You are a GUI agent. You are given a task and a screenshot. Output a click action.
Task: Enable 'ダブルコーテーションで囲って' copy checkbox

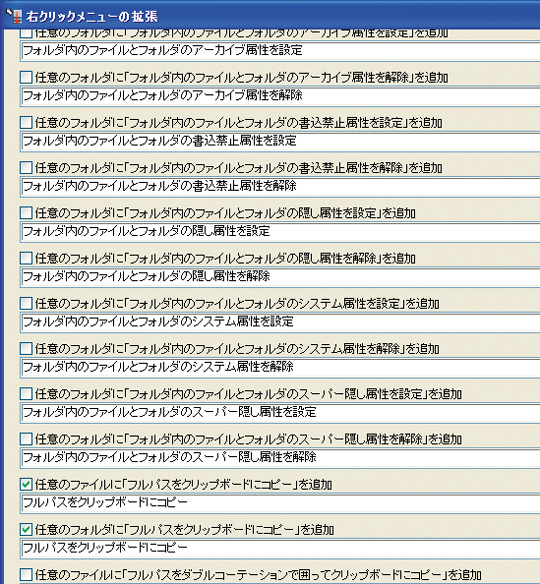point(26,575)
